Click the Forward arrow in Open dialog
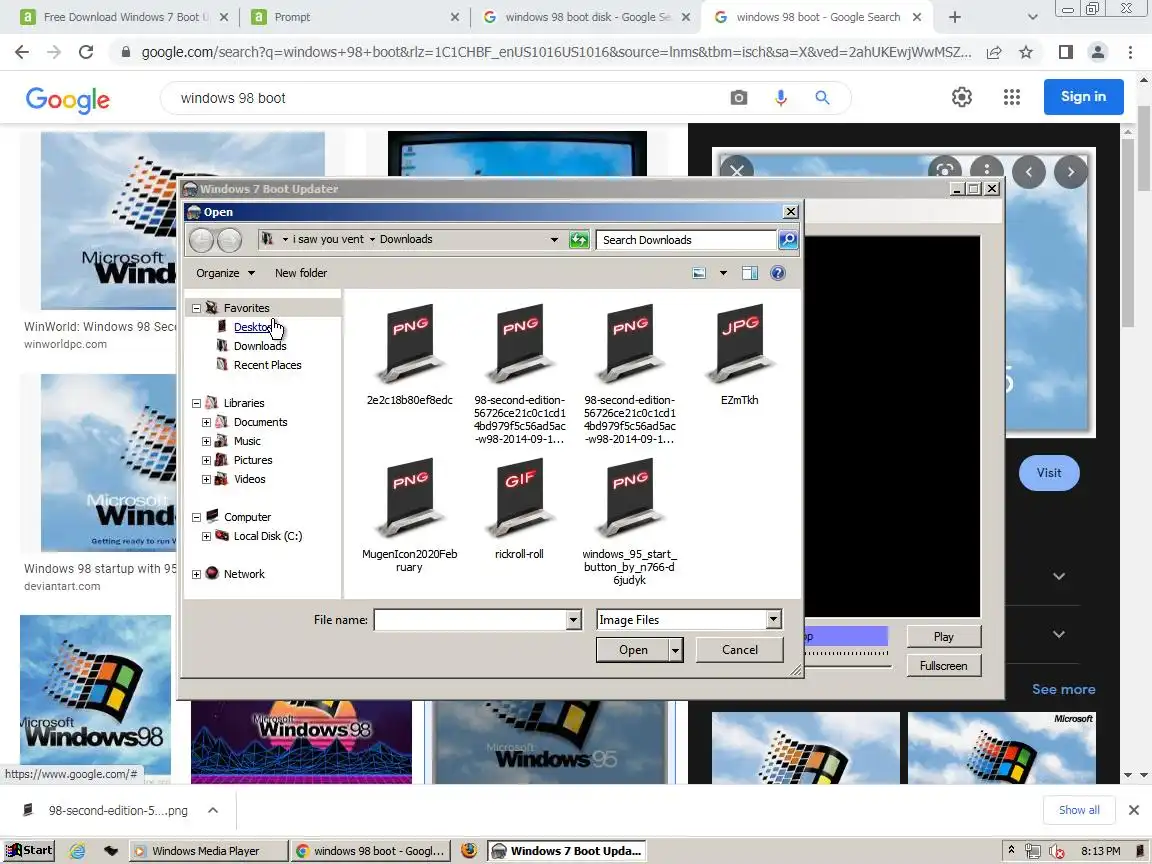Screen dimensions: 1152x864 (229, 240)
